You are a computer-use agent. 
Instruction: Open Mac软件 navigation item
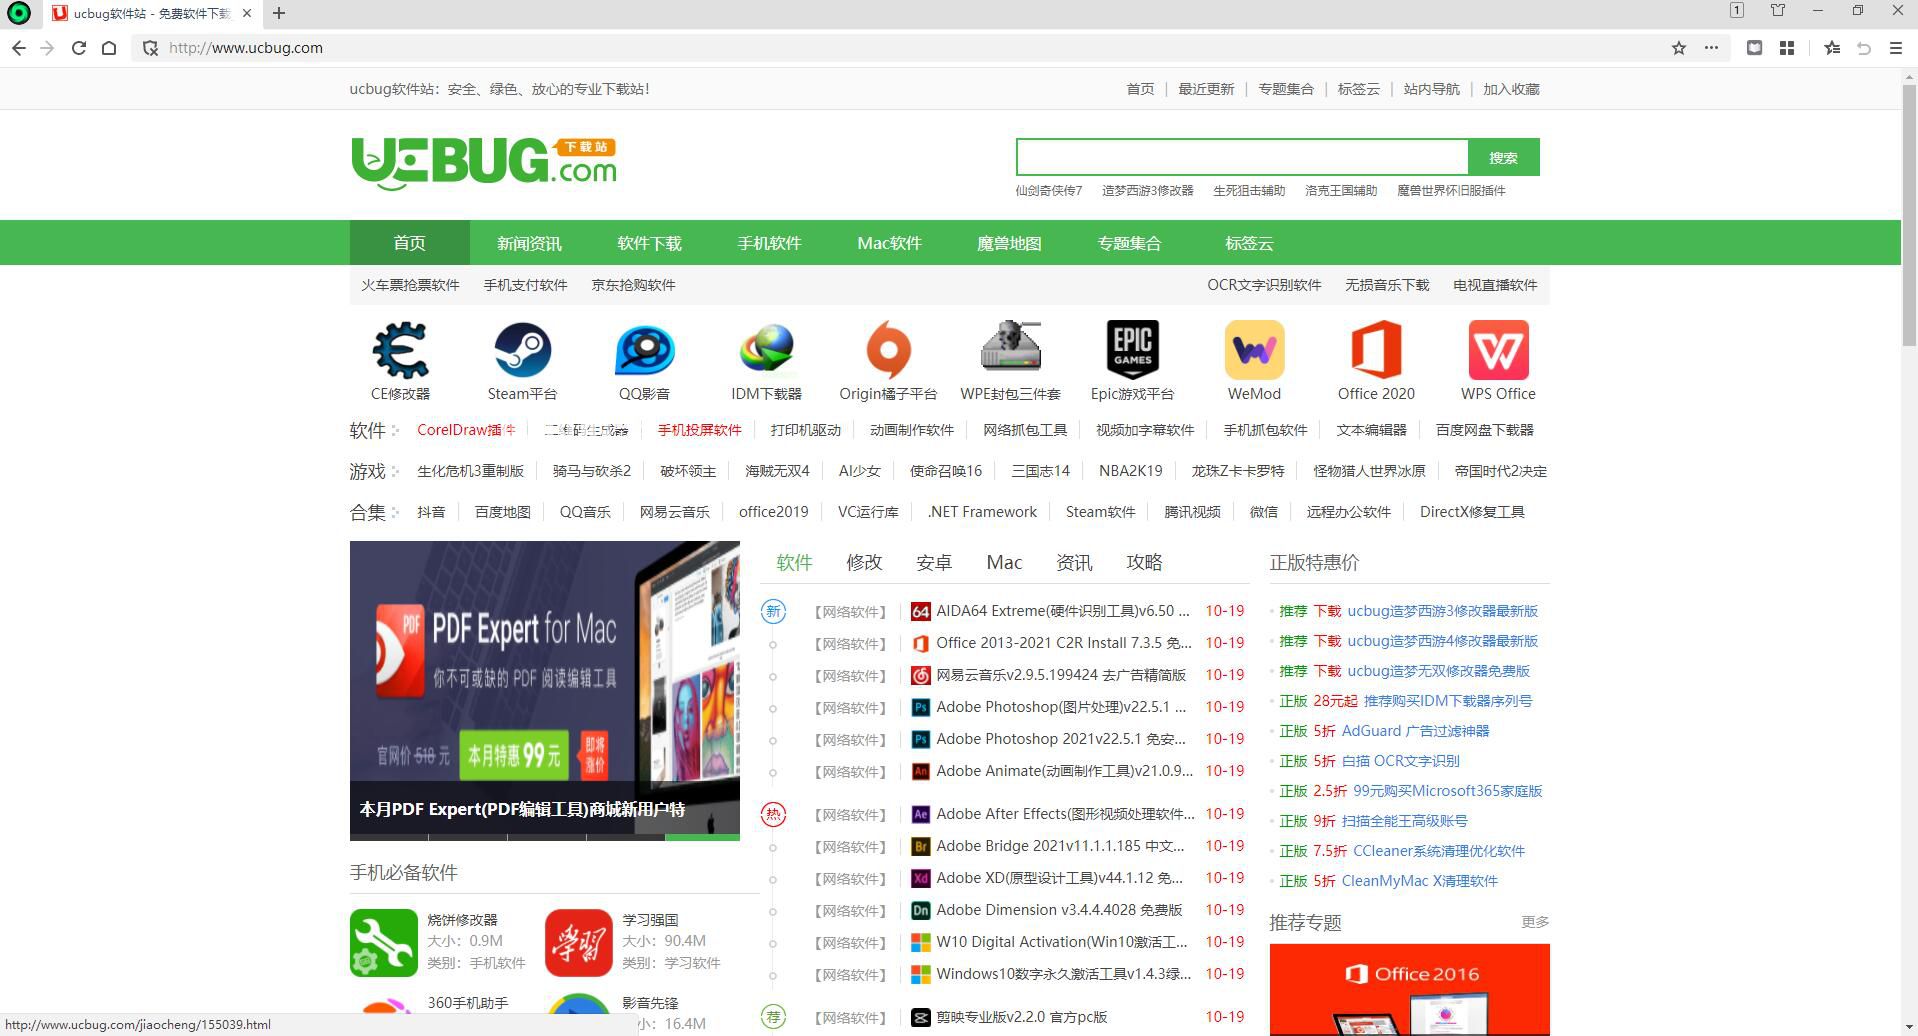tap(889, 243)
